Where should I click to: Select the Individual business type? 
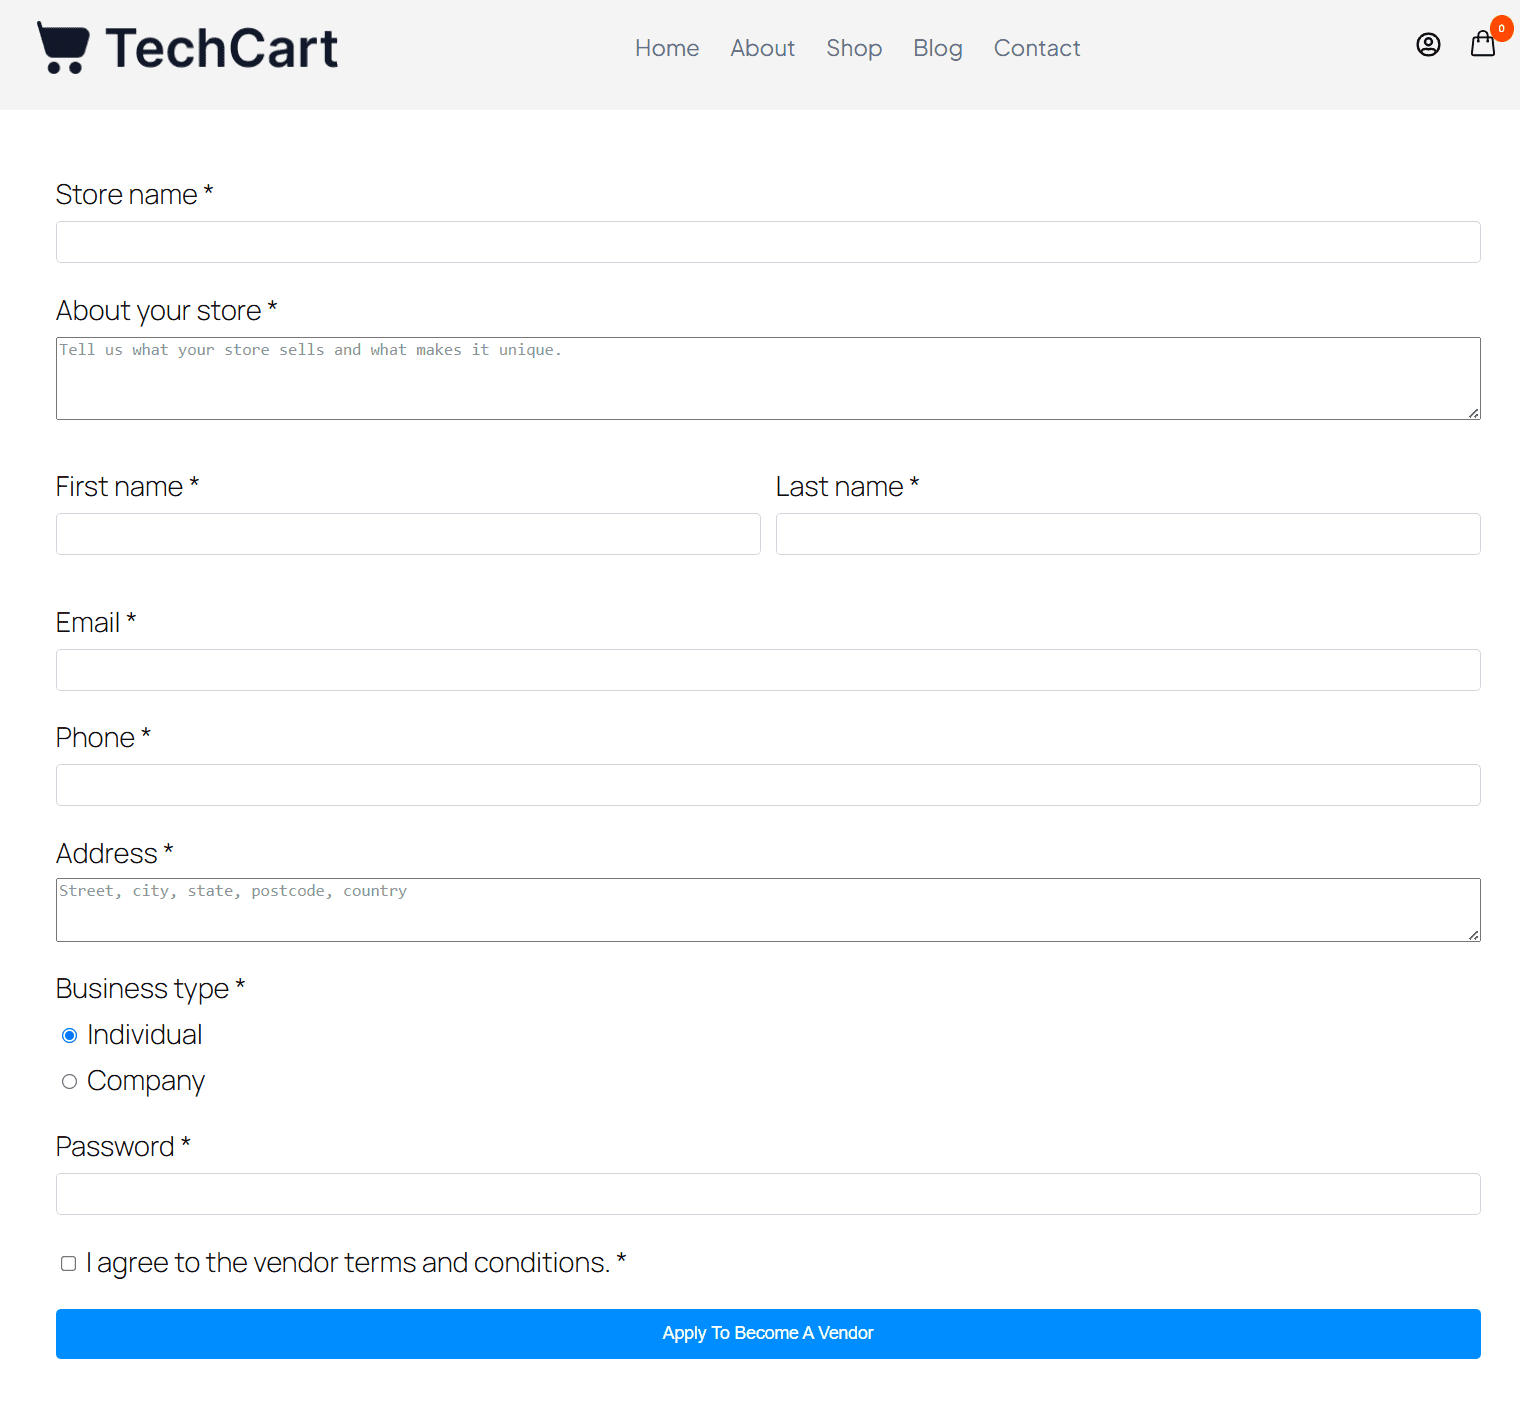(69, 1035)
